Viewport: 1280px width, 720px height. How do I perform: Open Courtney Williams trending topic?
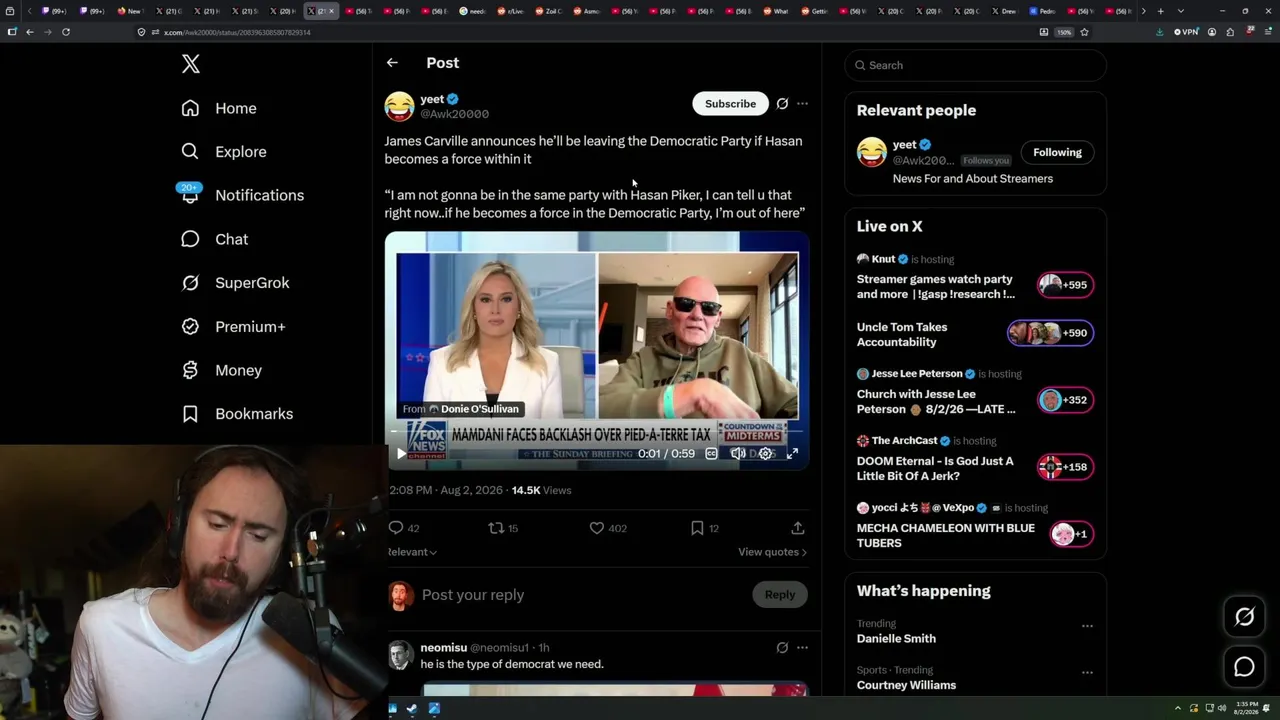pos(906,685)
